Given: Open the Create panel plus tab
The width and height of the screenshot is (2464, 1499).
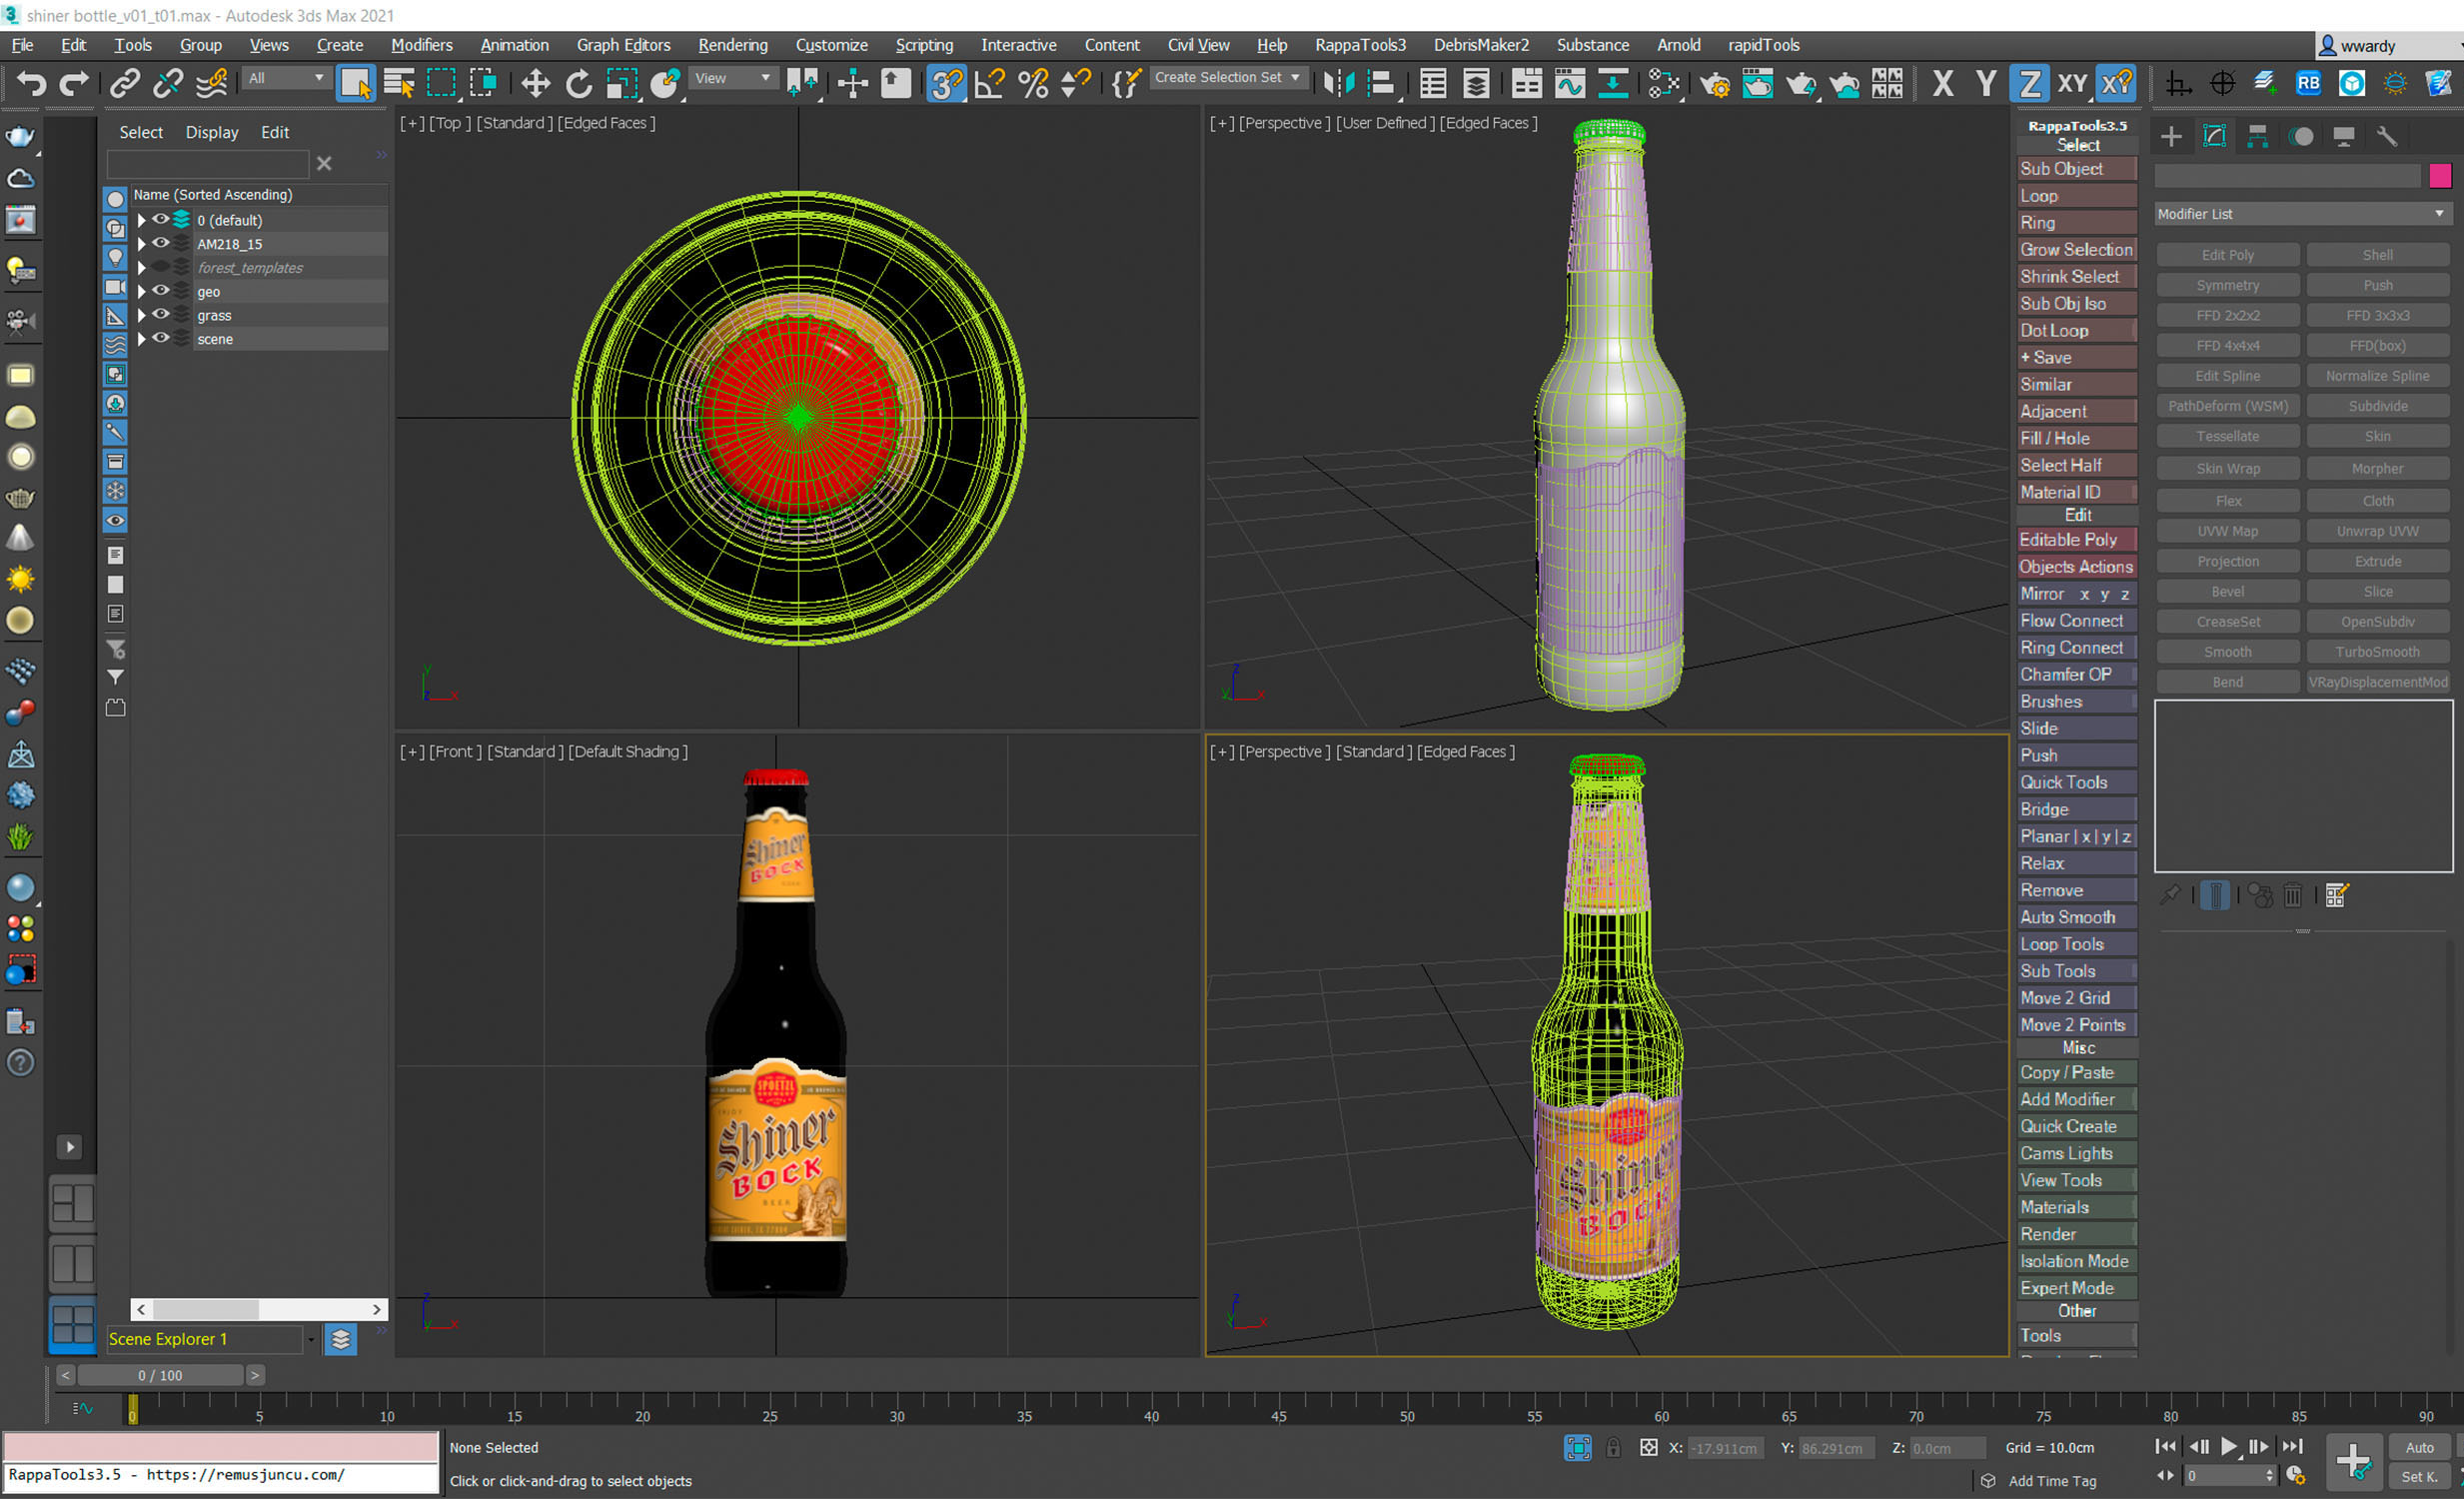Looking at the screenshot, I should (x=2171, y=136).
